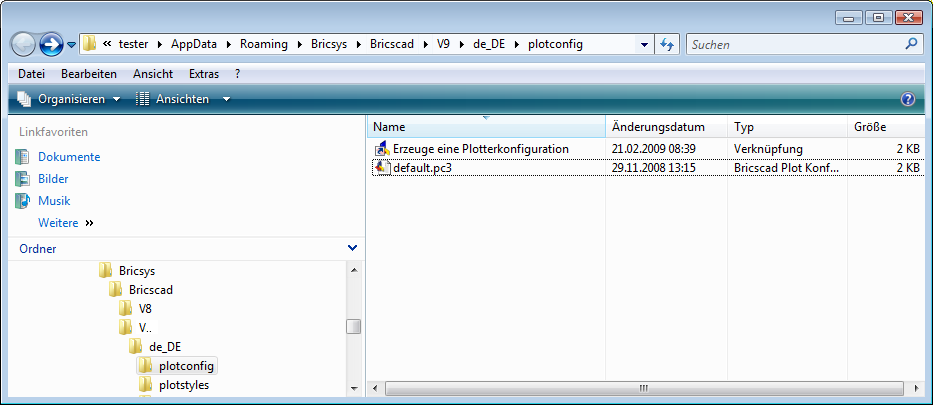The height and width of the screenshot is (405, 933).
Task: Open the Ansichten dropdown arrow
Action: point(226,99)
